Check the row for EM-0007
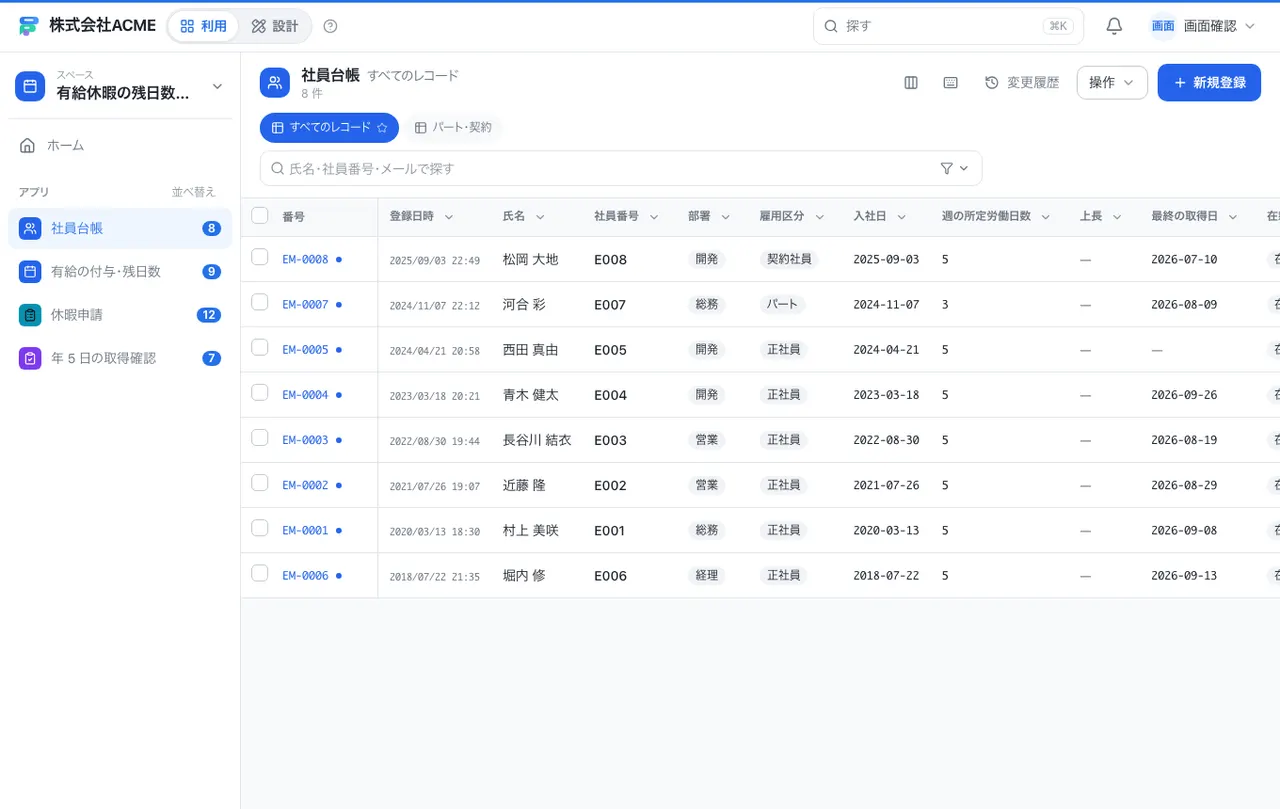Viewport: 1280px width, 809px height. (260, 302)
